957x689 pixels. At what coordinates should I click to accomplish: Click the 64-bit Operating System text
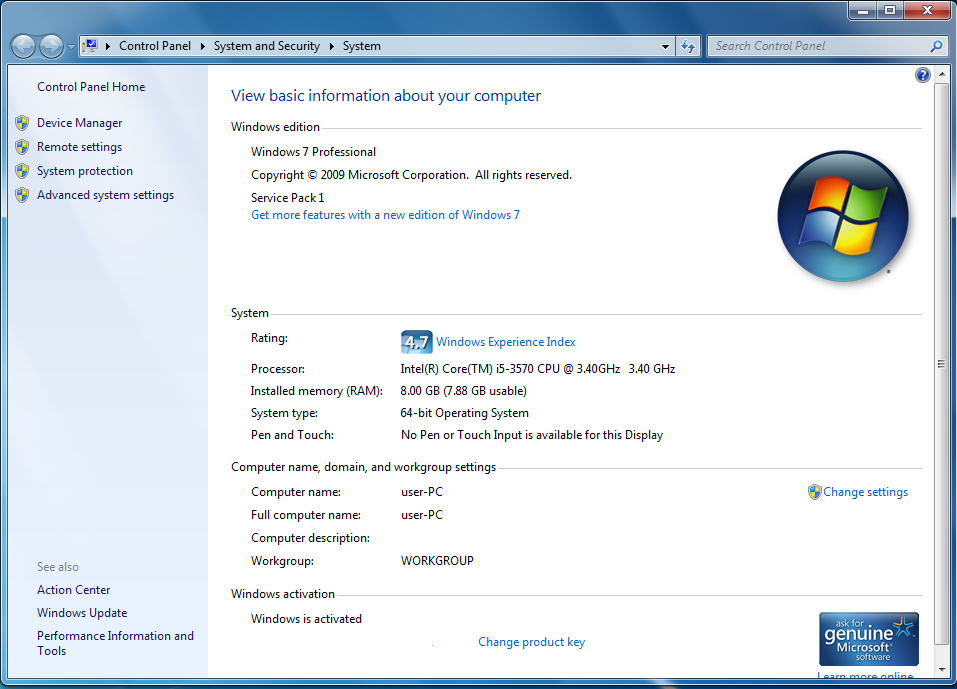[464, 413]
